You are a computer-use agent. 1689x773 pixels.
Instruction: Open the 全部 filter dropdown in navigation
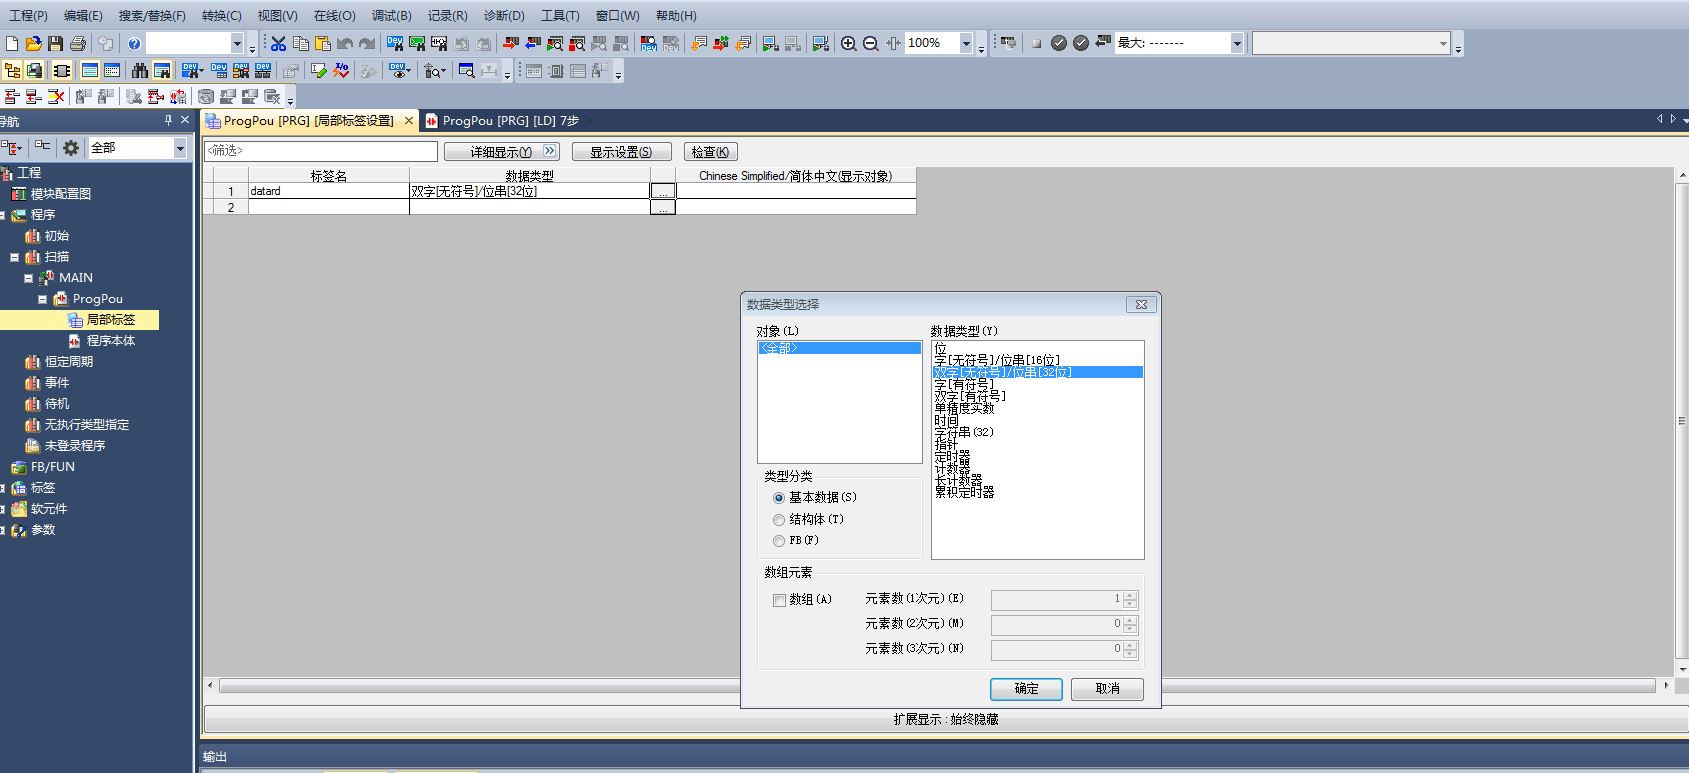(x=180, y=148)
